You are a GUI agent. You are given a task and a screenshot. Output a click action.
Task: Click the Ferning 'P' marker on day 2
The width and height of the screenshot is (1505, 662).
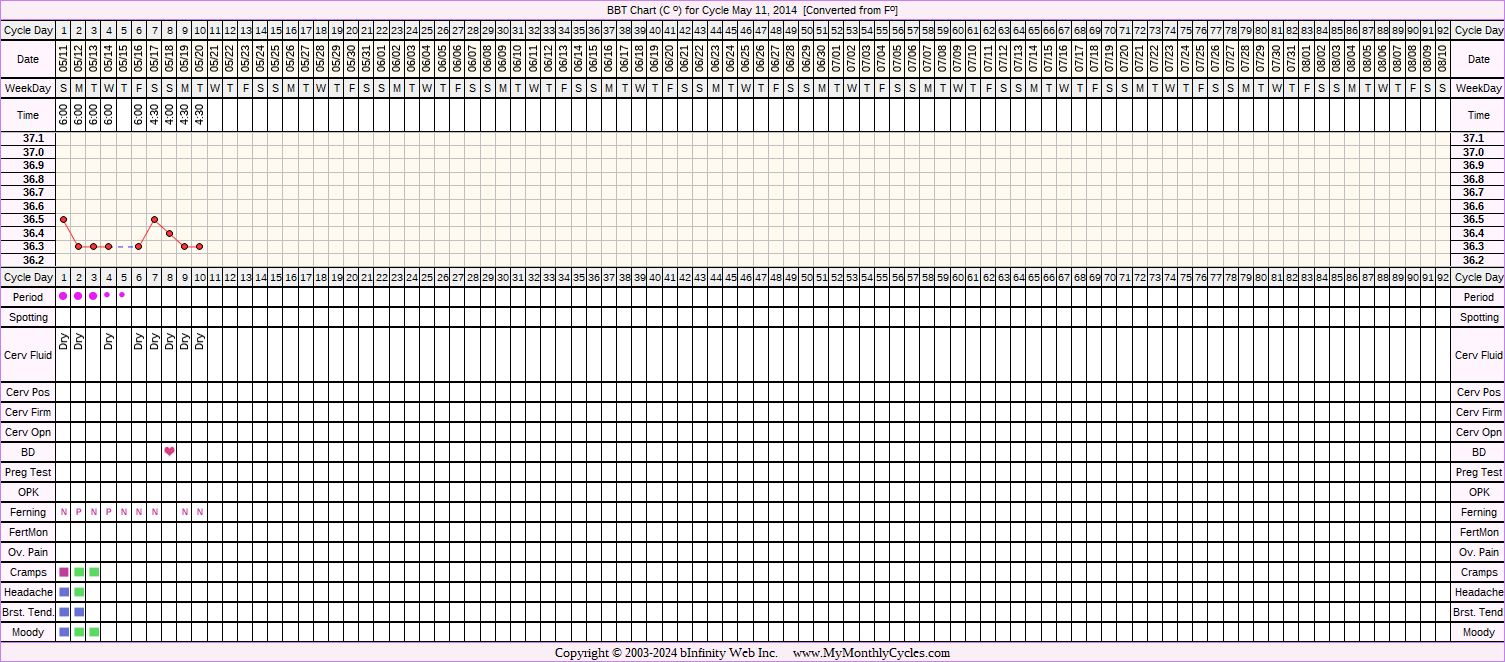[x=79, y=512]
